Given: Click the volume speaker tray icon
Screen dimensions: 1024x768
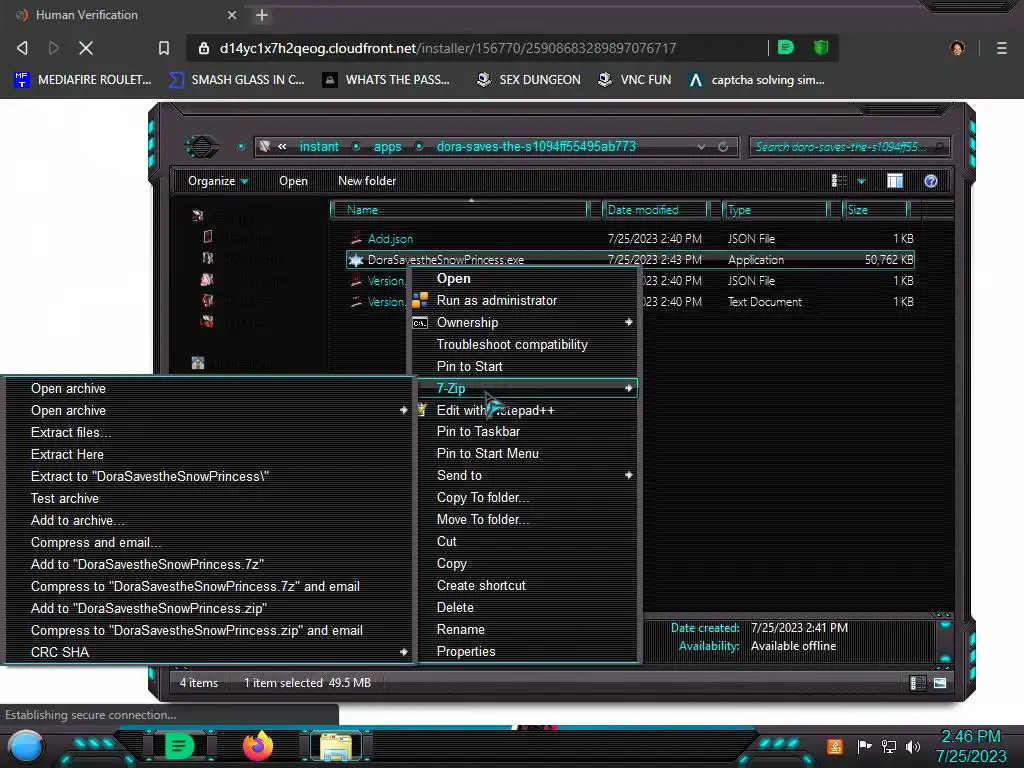Looking at the screenshot, I should (912, 746).
